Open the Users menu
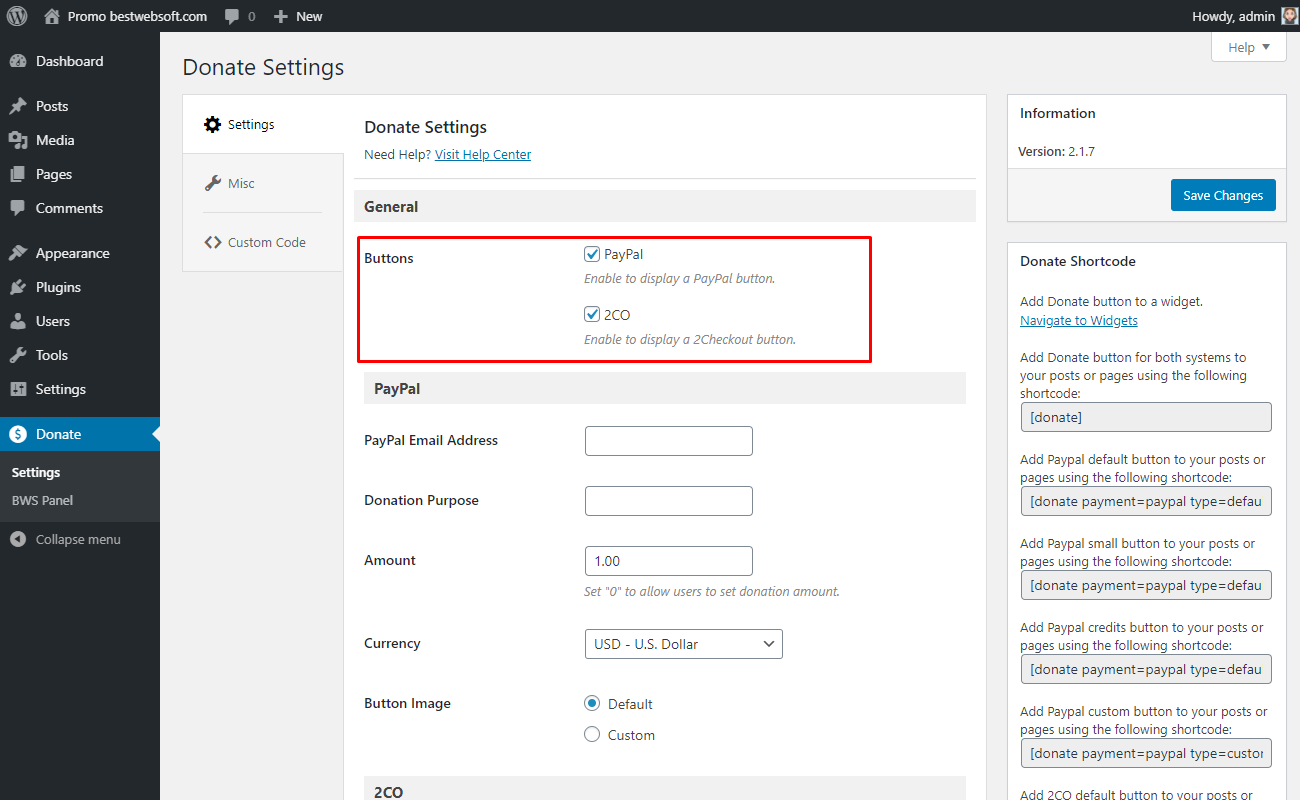The image size is (1300, 800). (x=80, y=321)
